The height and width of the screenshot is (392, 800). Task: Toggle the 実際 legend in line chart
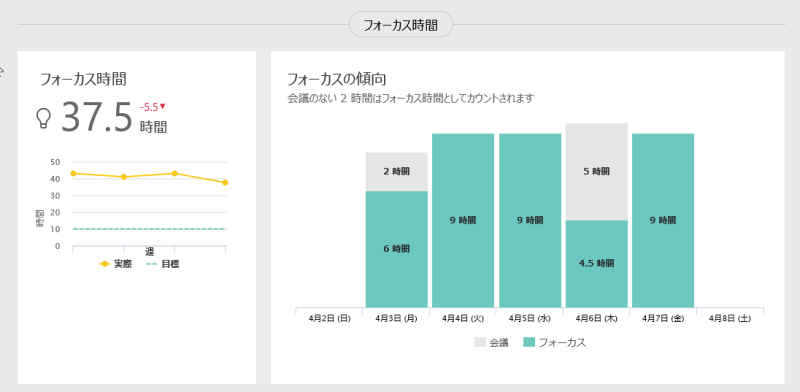(x=116, y=264)
